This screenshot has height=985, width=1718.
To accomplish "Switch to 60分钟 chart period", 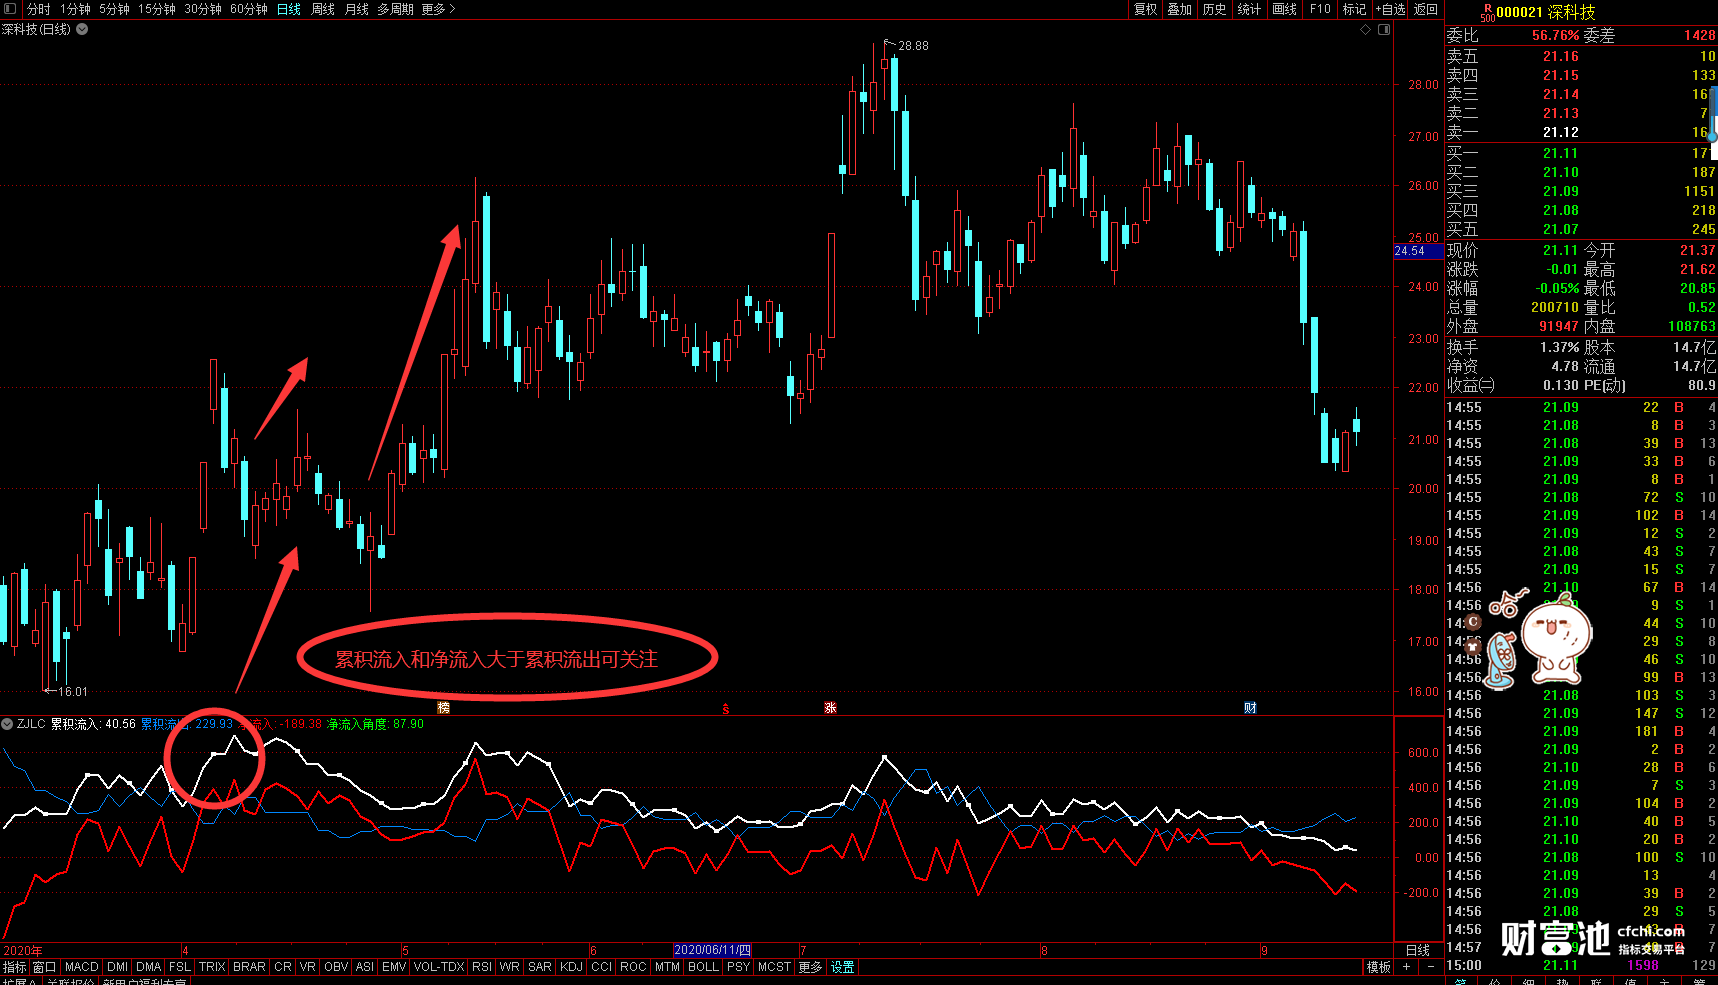I will point(249,9).
